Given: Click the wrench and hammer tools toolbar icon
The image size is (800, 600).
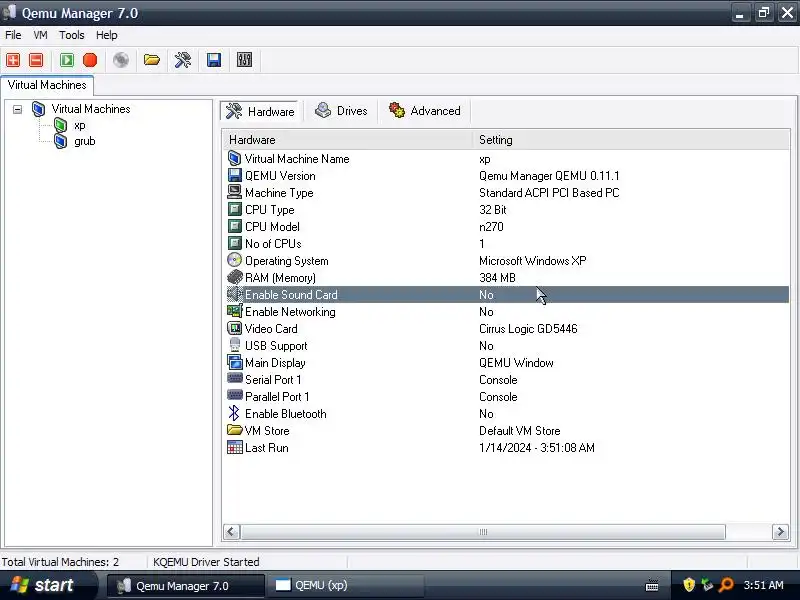Looking at the screenshot, I should click(x=183, y=60).
